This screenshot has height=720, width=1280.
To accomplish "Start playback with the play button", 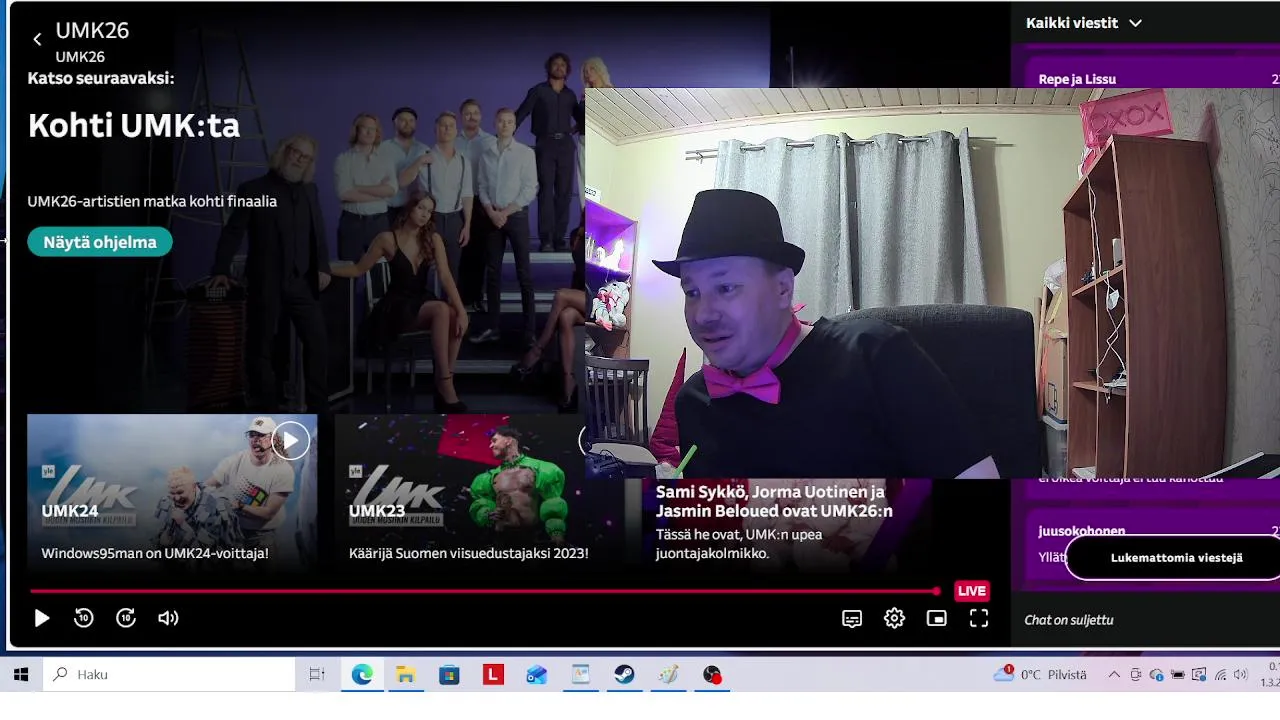I will tap(41, 618).
